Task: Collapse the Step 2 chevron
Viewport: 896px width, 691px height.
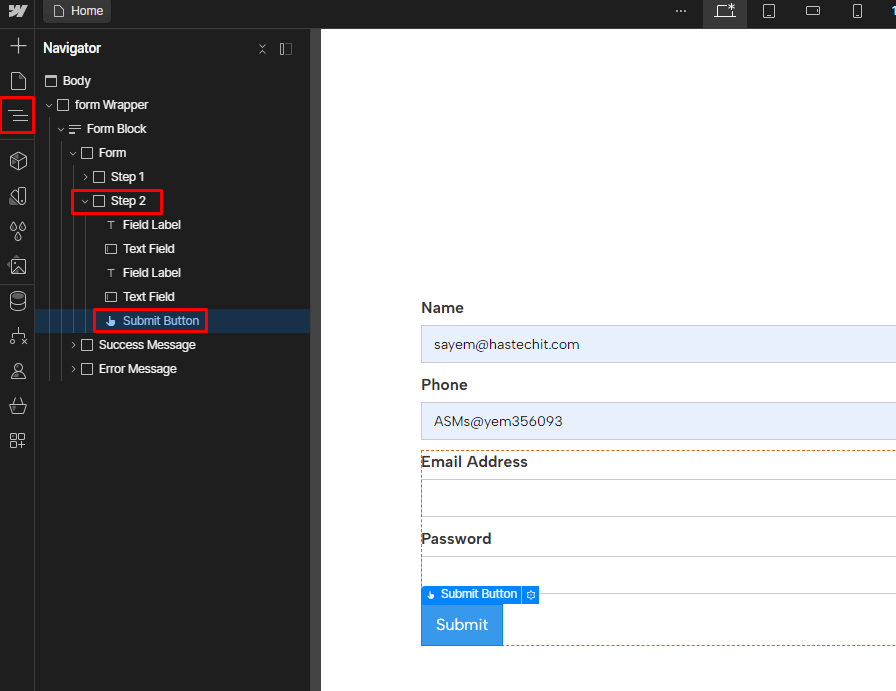Action: pos(85,201)
